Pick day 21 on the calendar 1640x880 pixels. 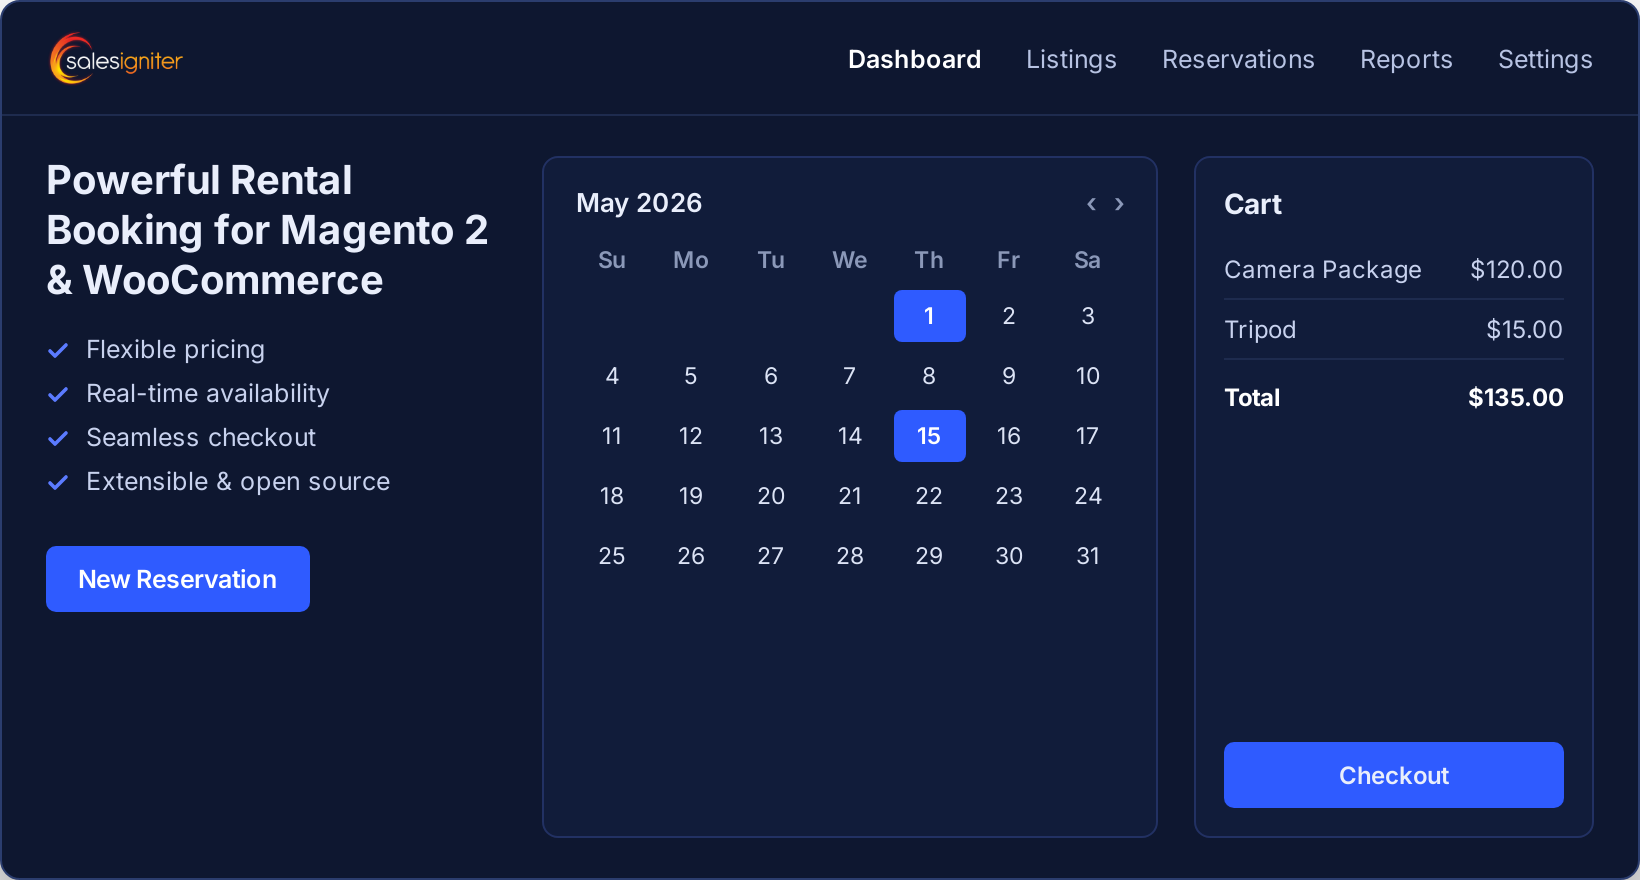[x=850, y=496]
